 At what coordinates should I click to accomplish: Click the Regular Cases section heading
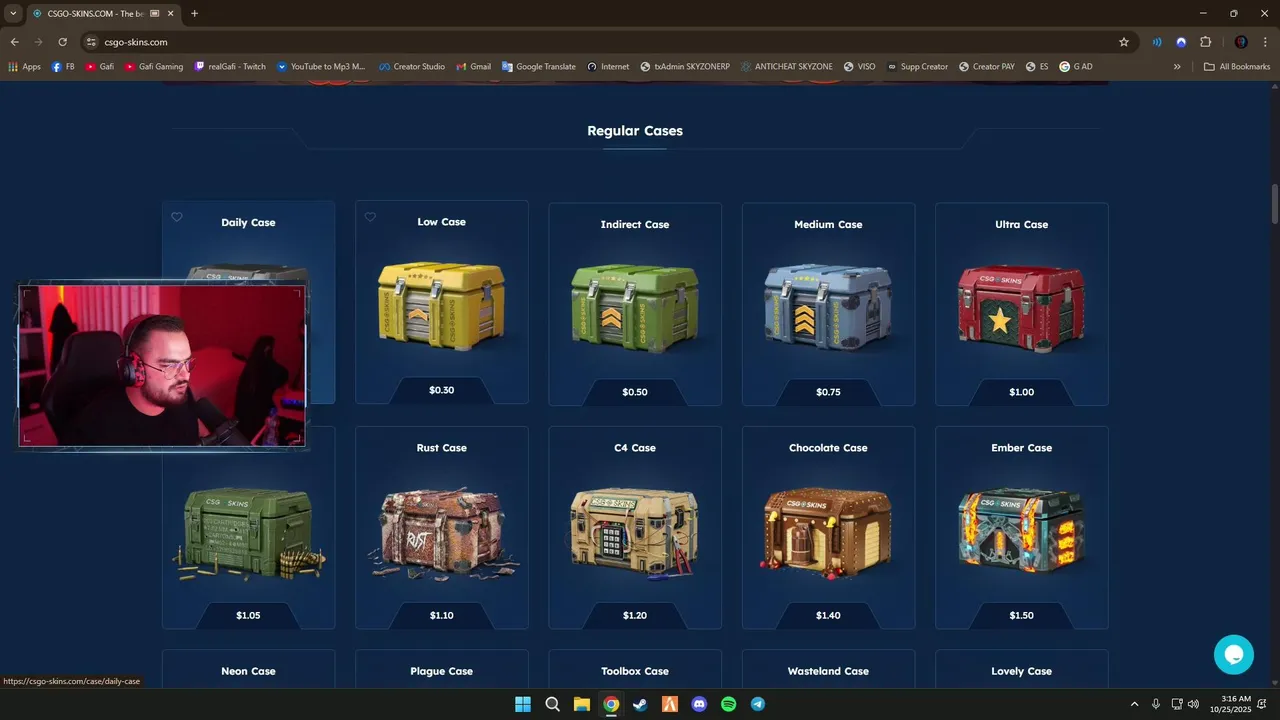click(635, 131)
